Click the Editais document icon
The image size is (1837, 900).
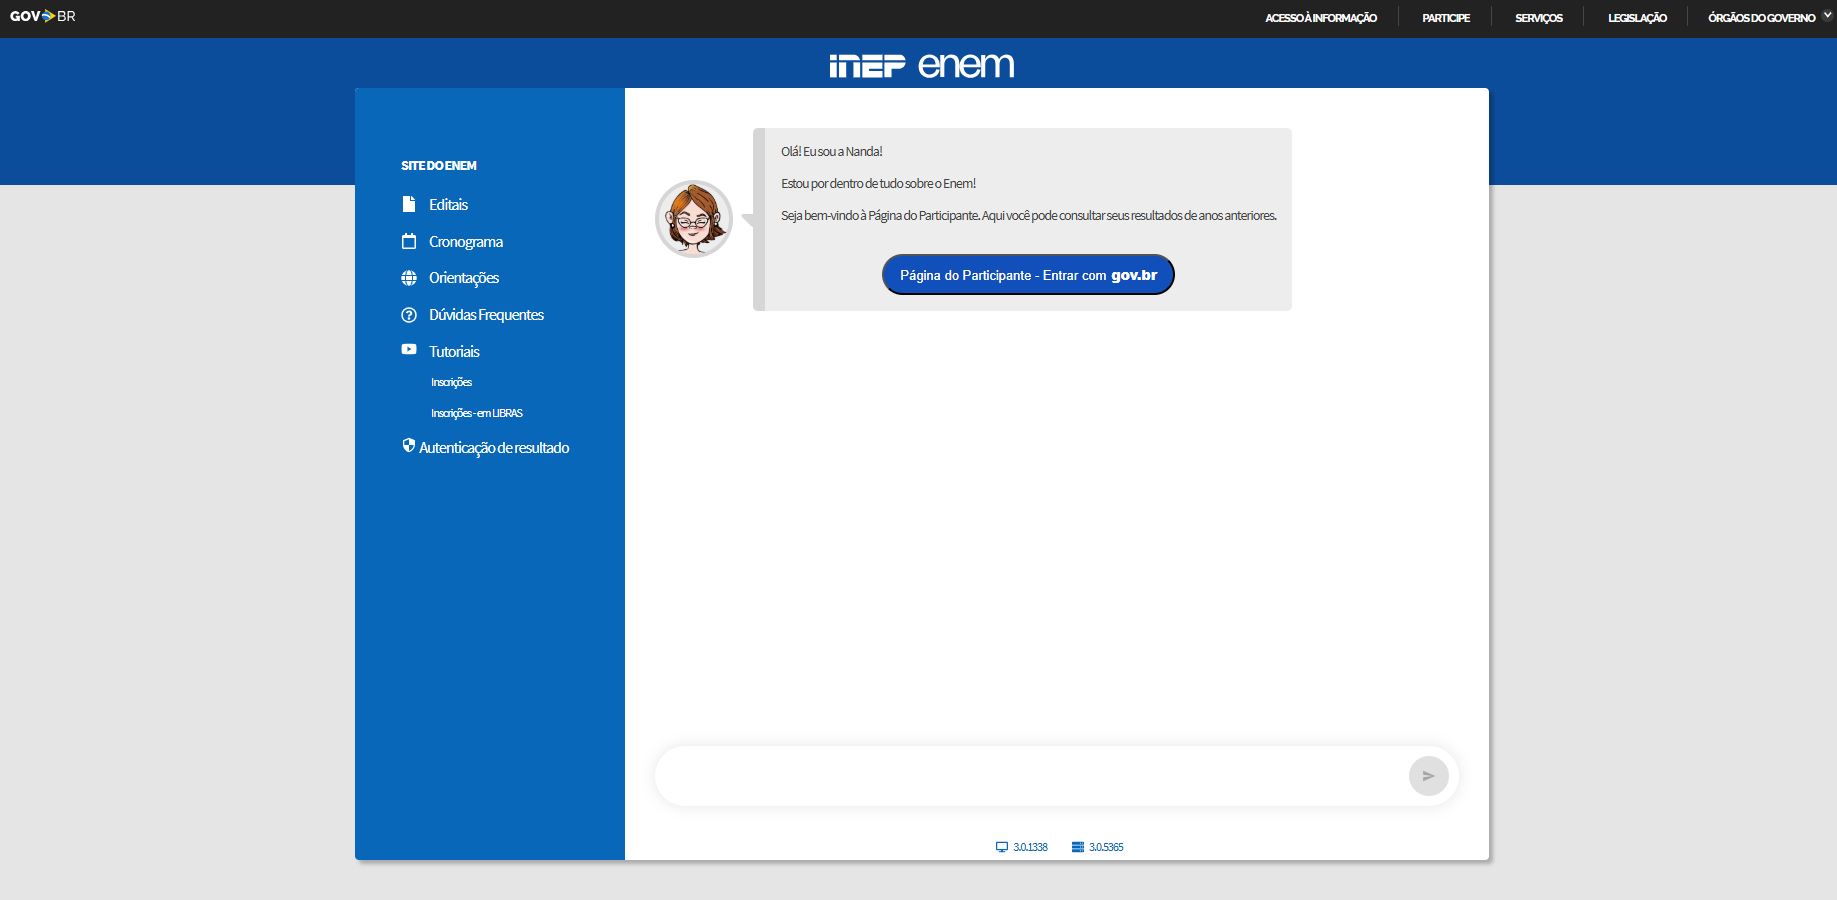tap(409, 204)
